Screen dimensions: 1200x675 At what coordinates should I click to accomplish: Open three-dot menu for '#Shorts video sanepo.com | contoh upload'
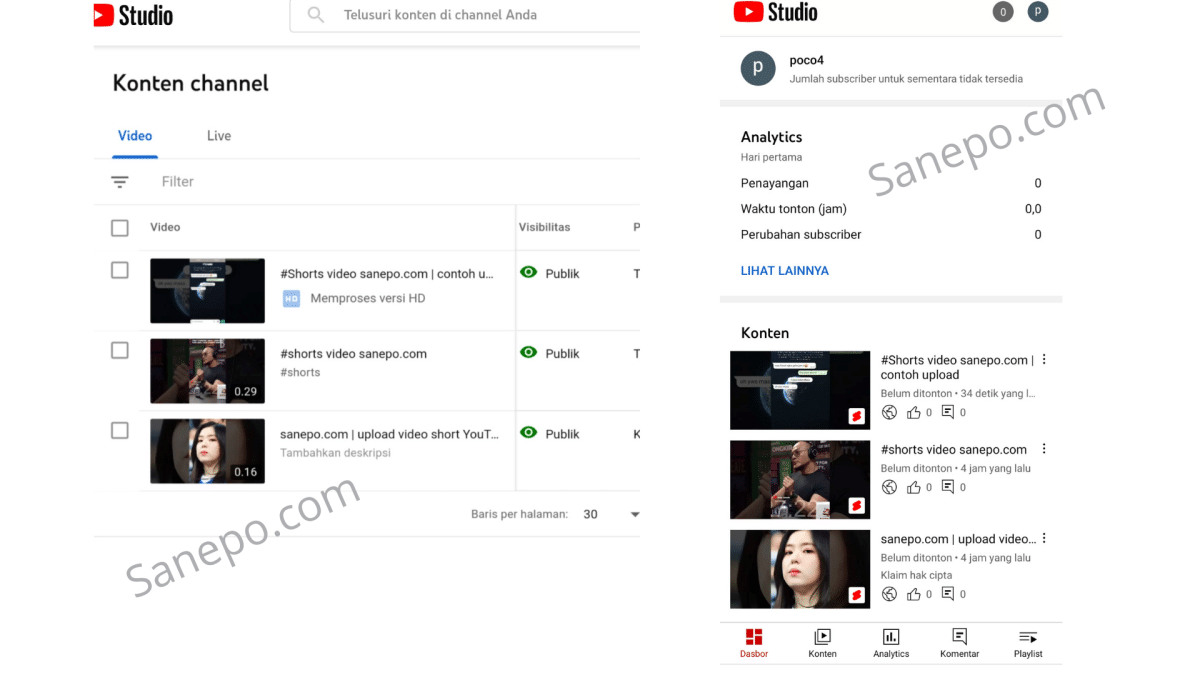pos(1044,360)
